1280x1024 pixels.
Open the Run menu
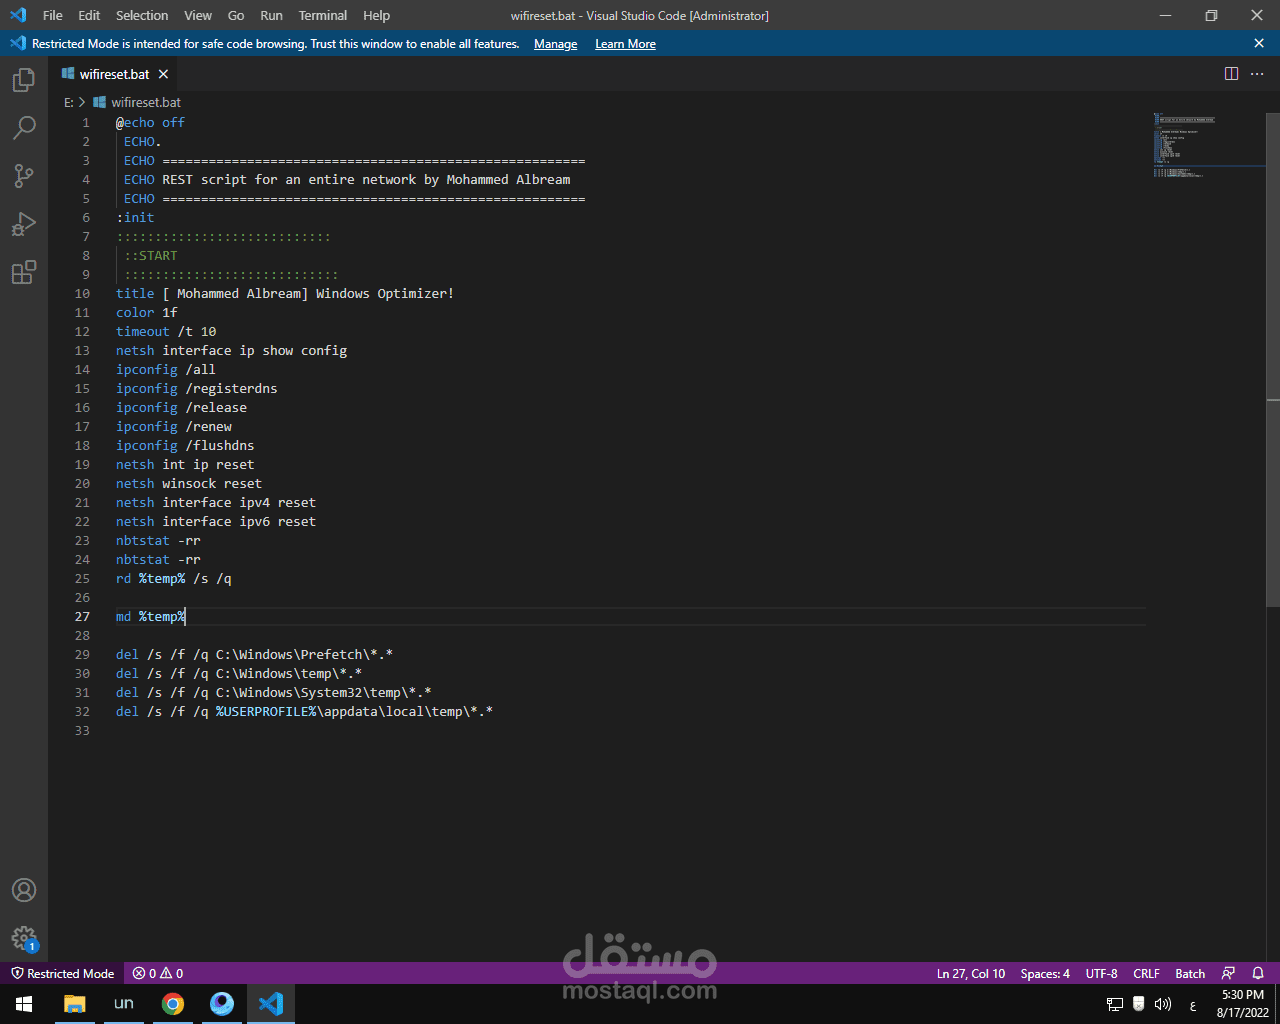[271, 15]
